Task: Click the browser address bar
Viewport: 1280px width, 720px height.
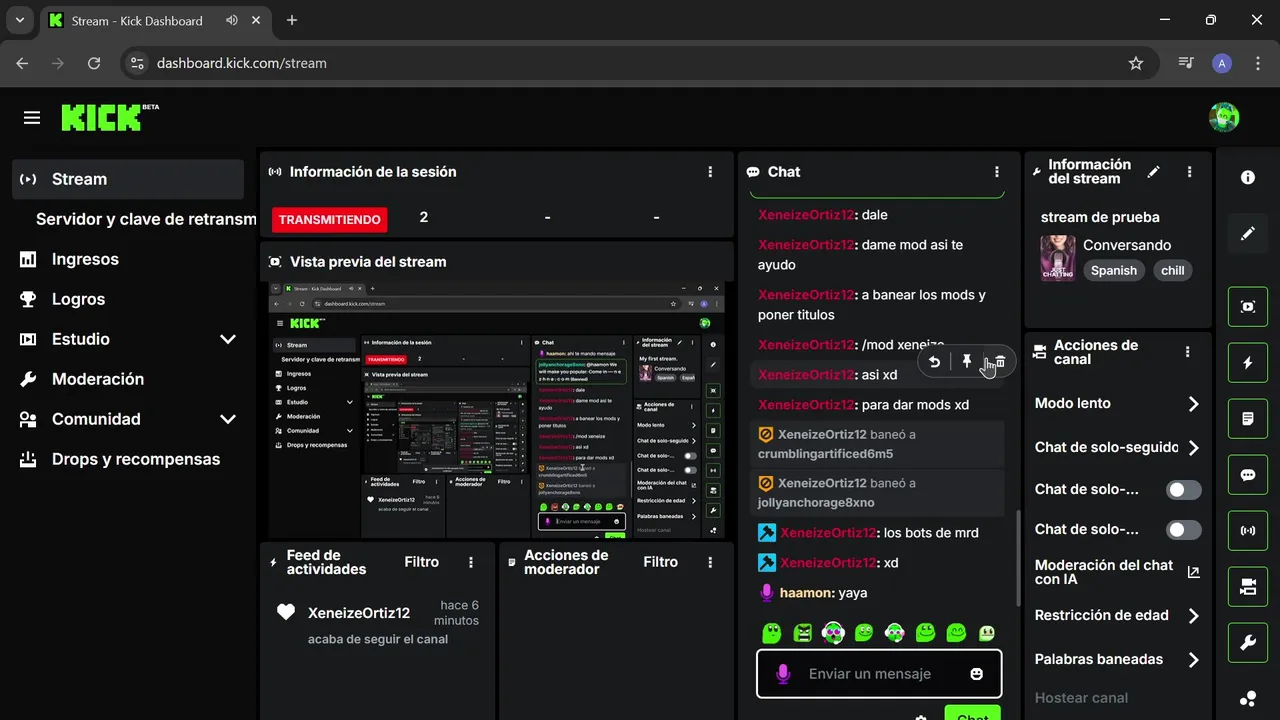Action: pyautogui.click(x=640, y=63)
